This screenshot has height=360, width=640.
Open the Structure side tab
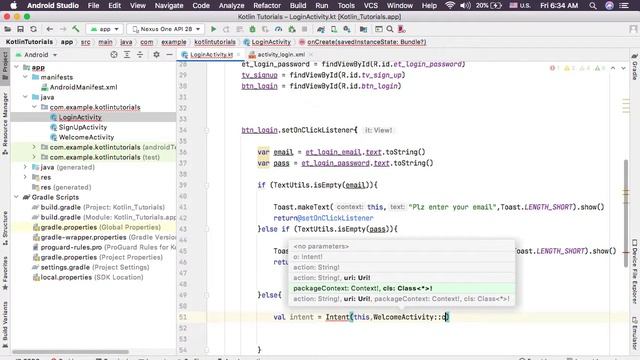[x=5, y=229]
